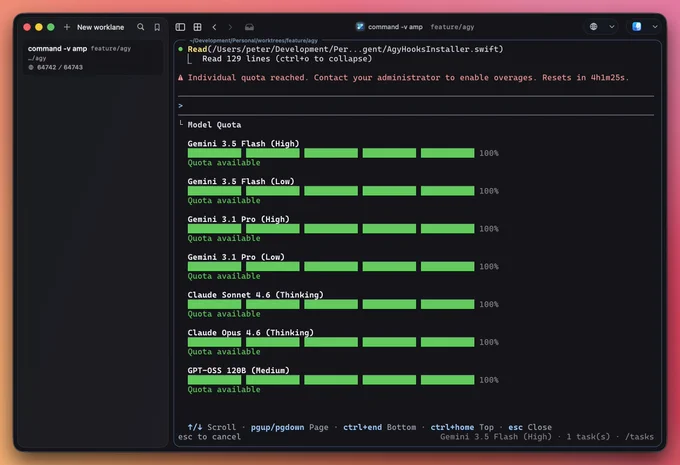The width and height of the screenshot is (680, 465).
Task: Go forward with the right chevron
Action: click(230, 27)
